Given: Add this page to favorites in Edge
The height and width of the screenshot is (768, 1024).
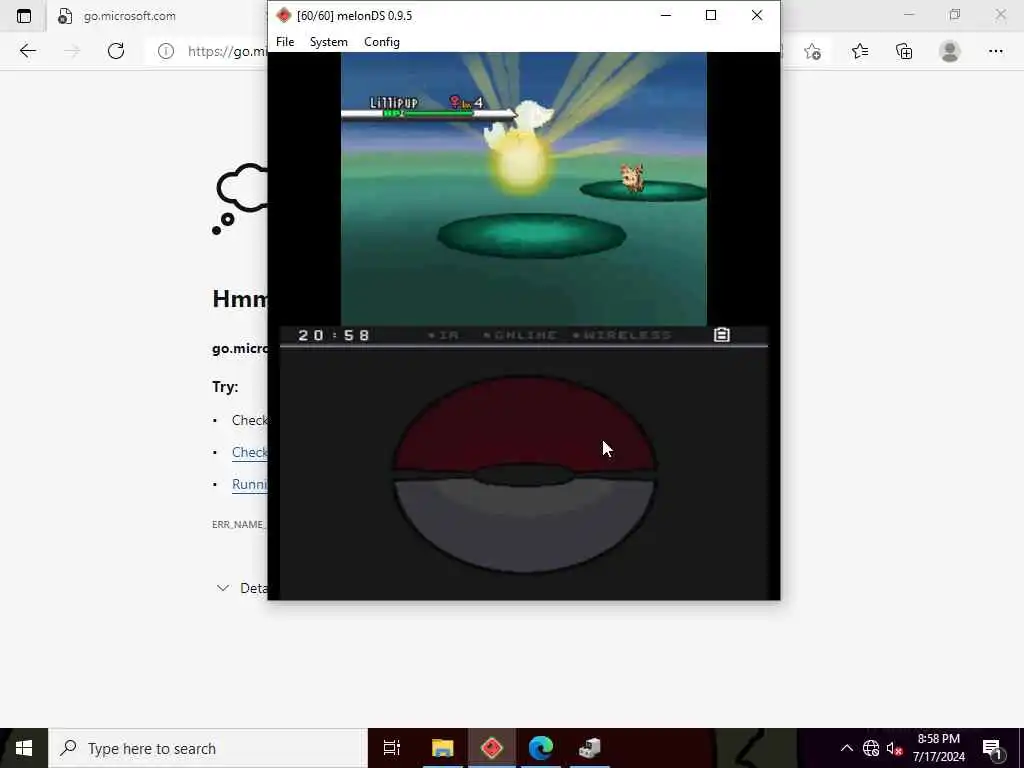Looking at the screenshot, I should 812,52.
